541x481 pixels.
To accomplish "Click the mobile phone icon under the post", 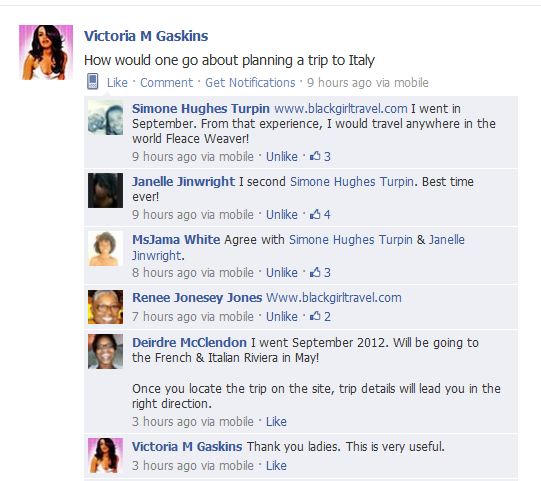I will [92, 81].
